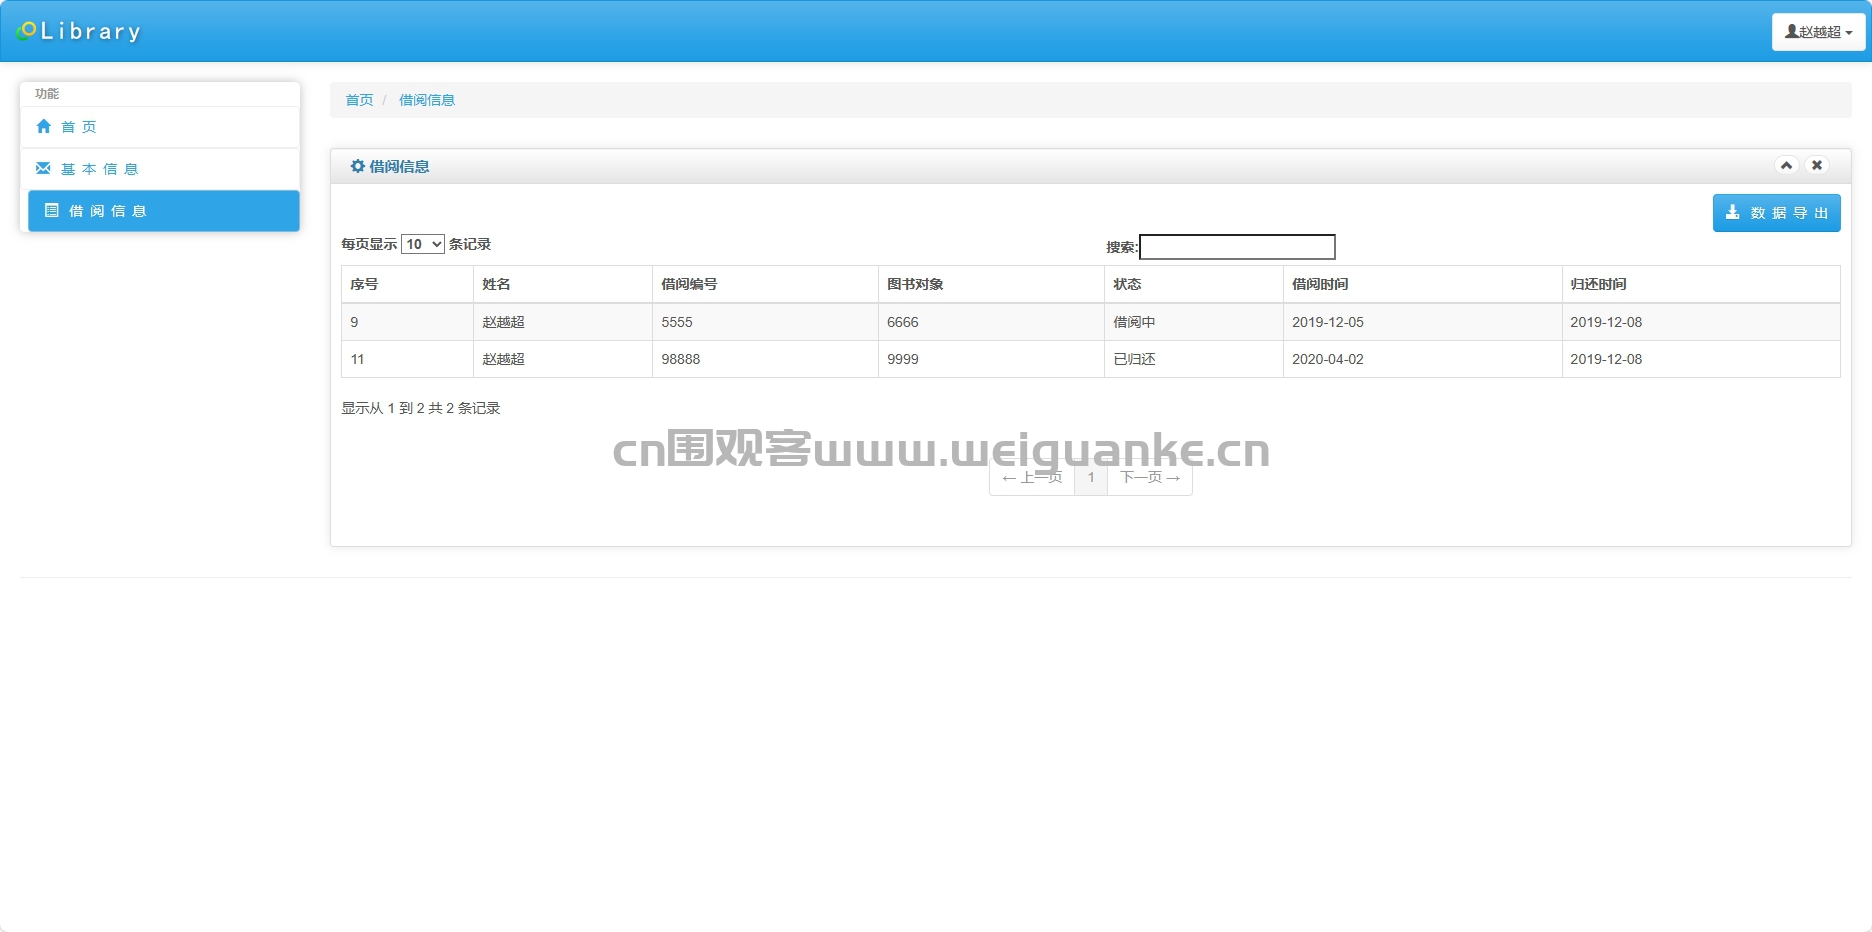Open the records-per-page dropdown showing 10
The width and height of the screenshot is (1872, 932).
[x=423, y=244]
